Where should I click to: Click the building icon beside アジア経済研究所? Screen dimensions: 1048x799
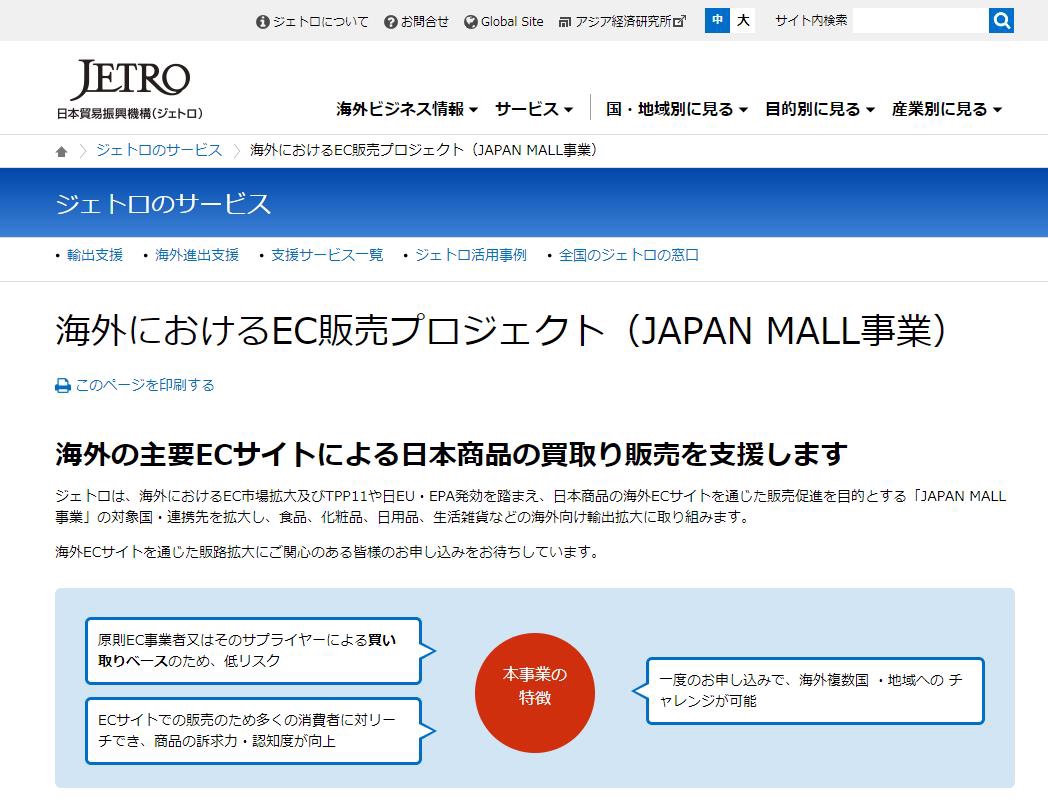[x=565, y=23]
